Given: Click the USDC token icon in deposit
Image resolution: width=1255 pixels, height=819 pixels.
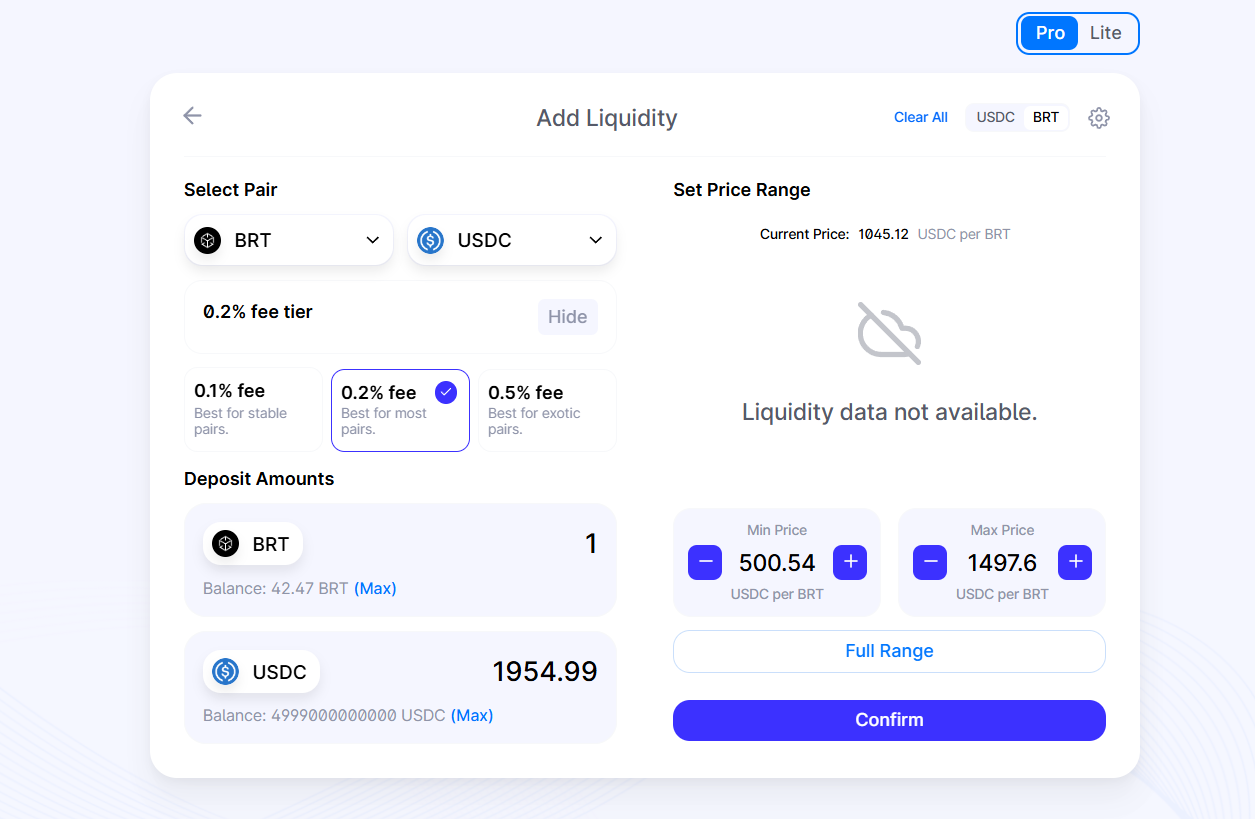Looking at the screenshot, I should [x=226, y=672].
